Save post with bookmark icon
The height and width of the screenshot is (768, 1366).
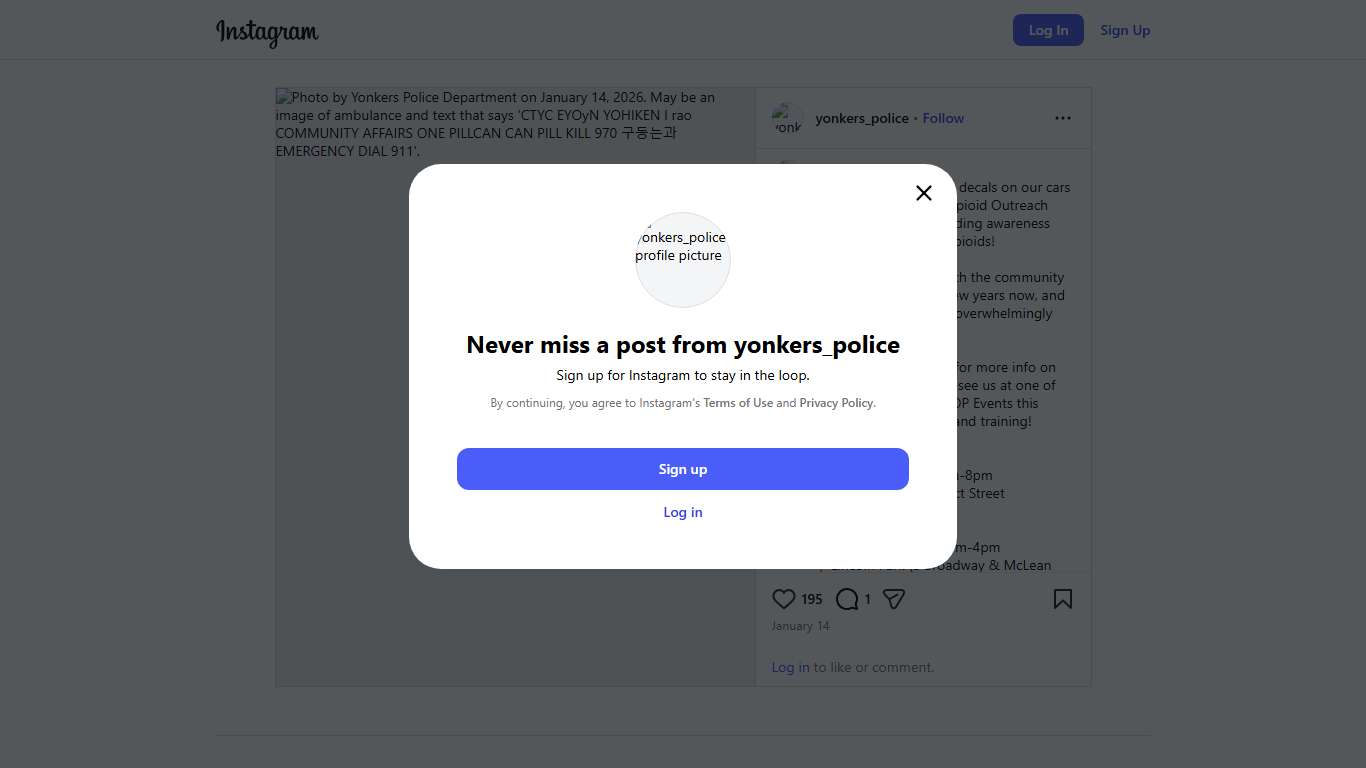pyautogui.click(x=1062, y=599)
